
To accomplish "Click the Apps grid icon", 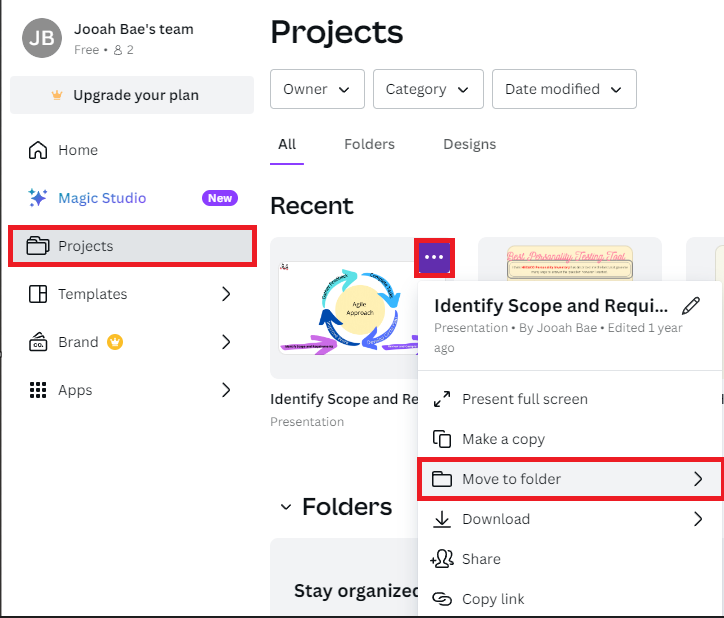I will [x=38, y=390].
